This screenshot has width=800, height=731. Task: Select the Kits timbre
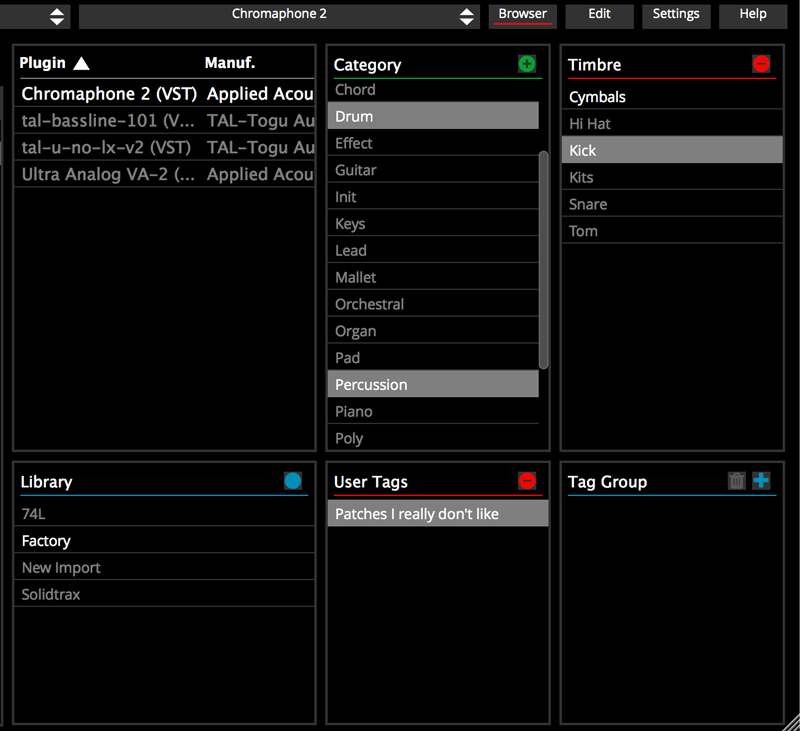[672, 177]
